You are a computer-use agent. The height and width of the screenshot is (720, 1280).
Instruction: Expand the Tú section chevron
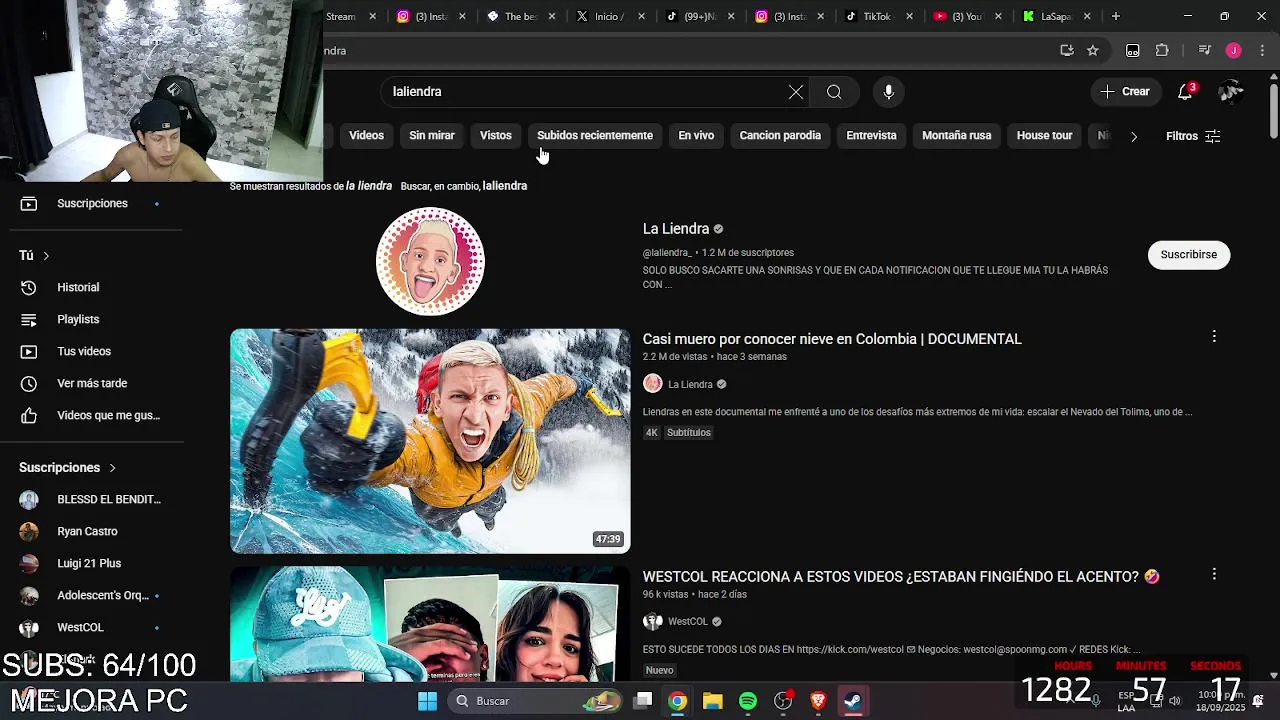point(46,256)
